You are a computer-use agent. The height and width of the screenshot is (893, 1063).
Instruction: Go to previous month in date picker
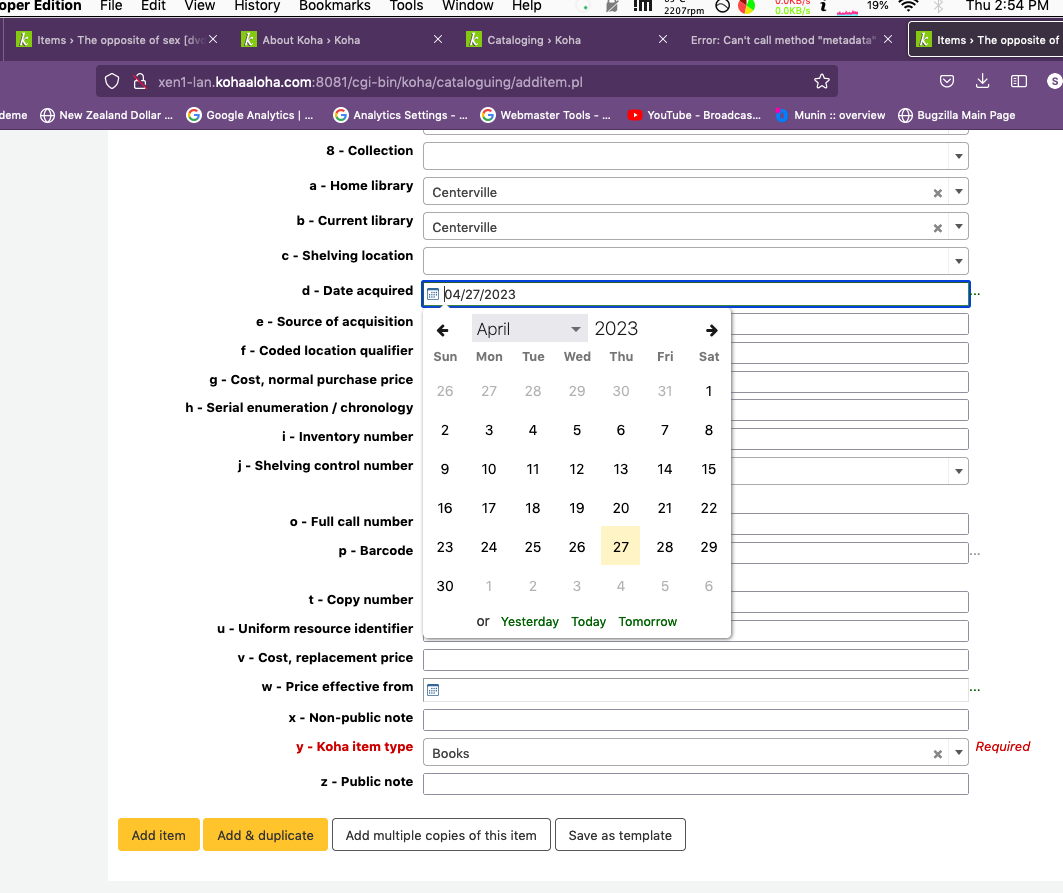pos(443,330)
